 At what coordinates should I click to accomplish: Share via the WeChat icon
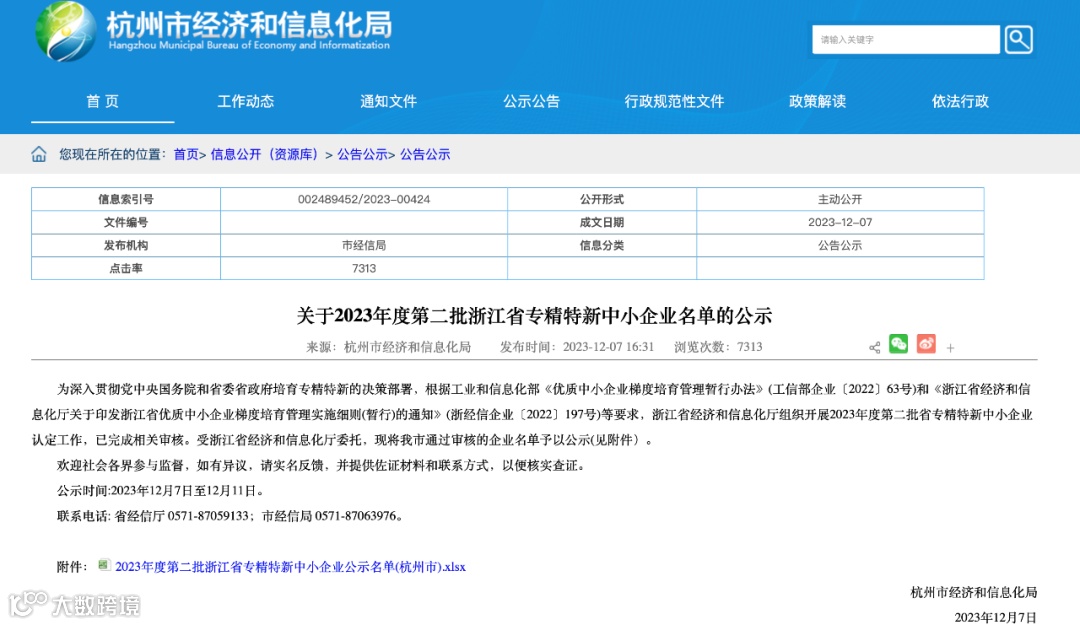click(898, 344)
